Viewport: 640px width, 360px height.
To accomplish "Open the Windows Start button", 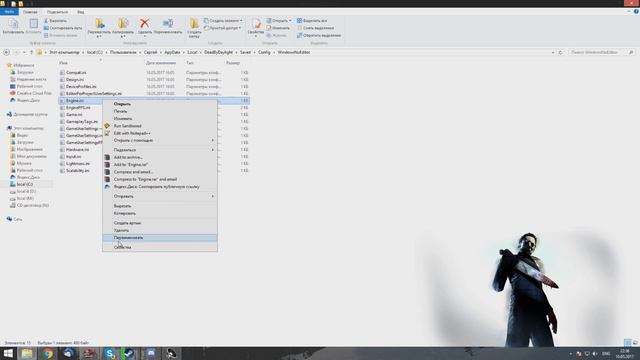I will pos(8,353).
